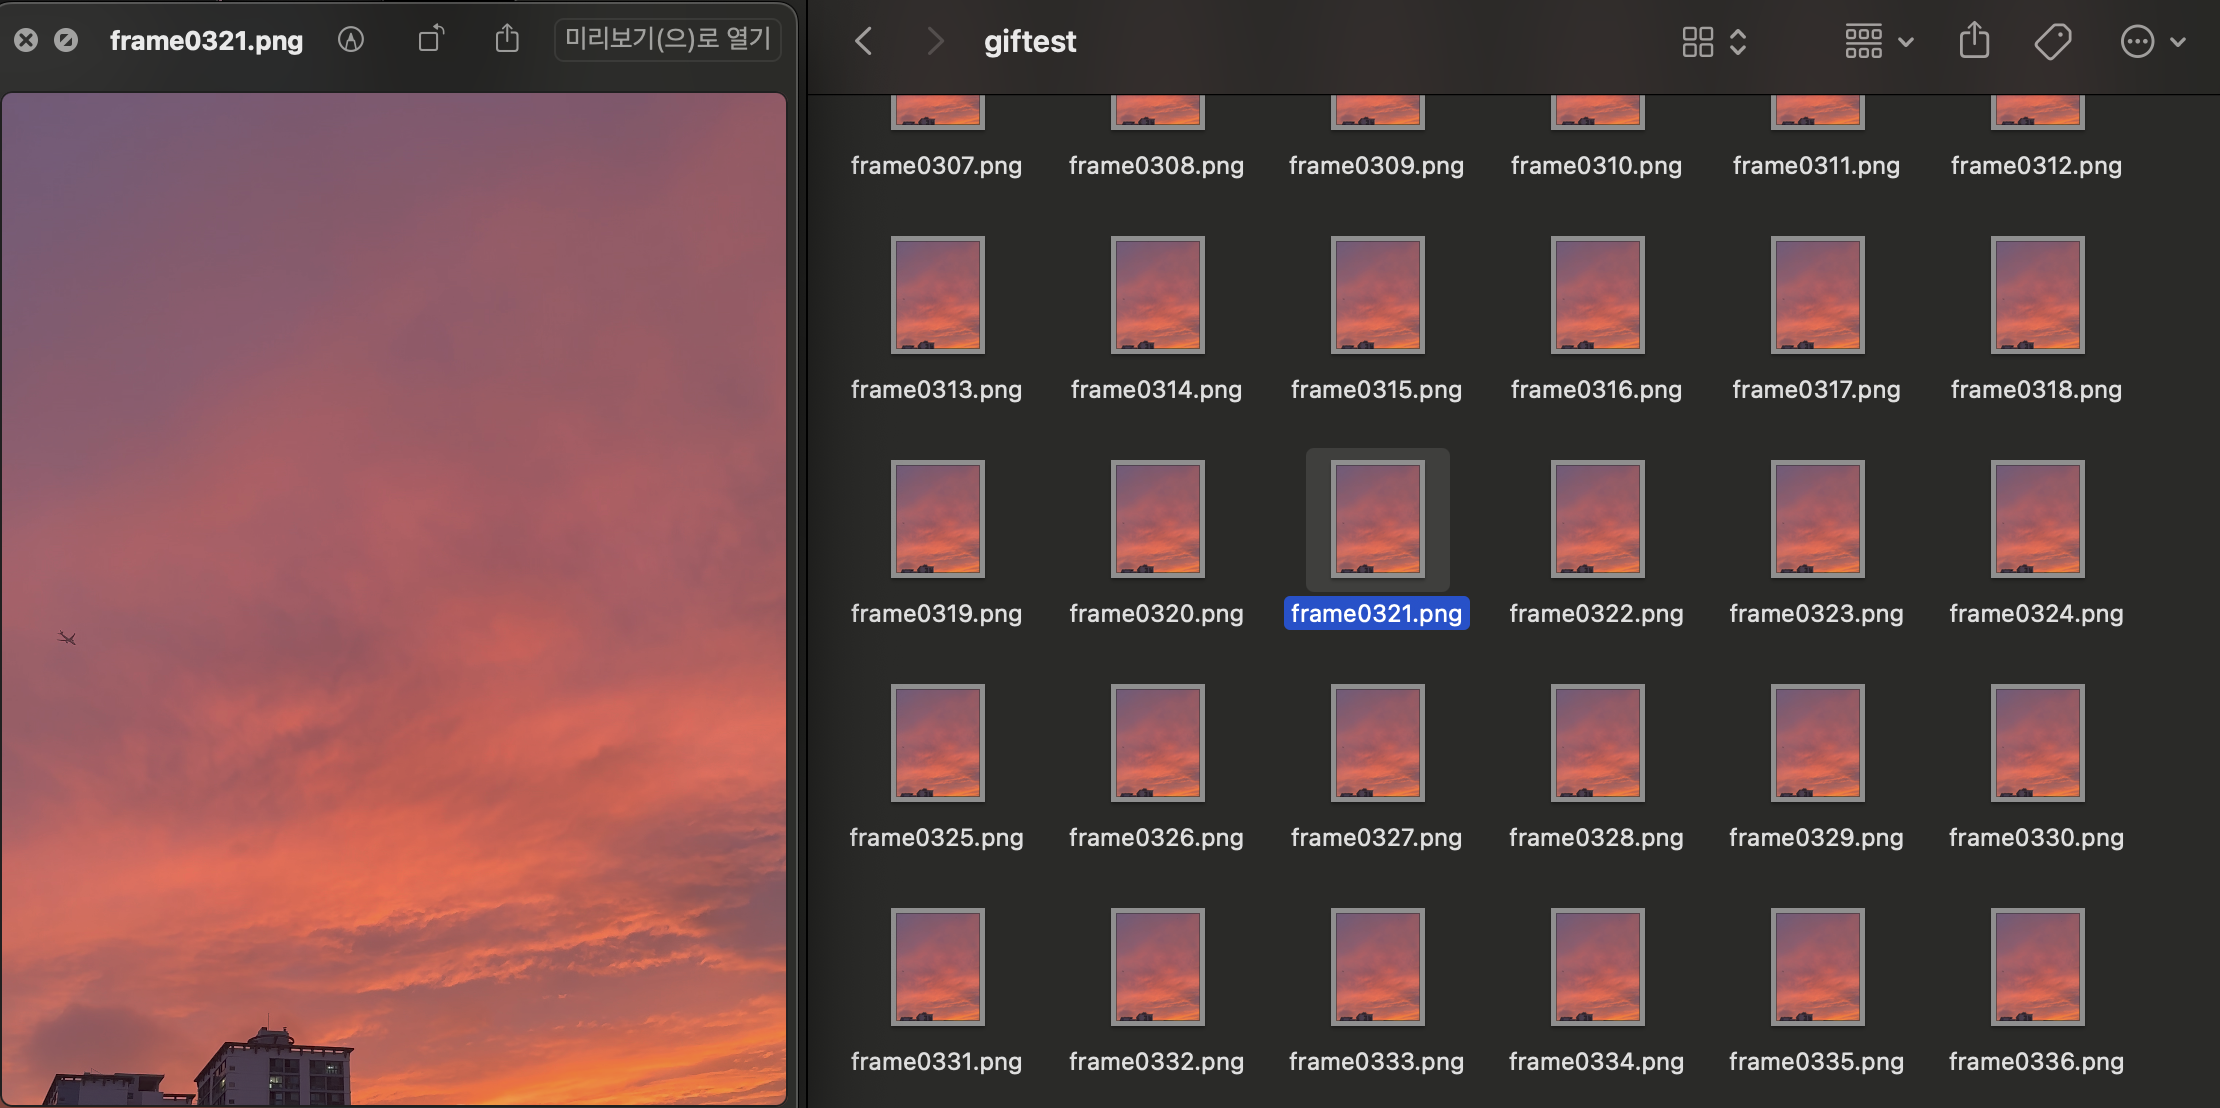Go back with the left chevron
The height and width of the screenshot is (1108, 2220).
point(864,41)
